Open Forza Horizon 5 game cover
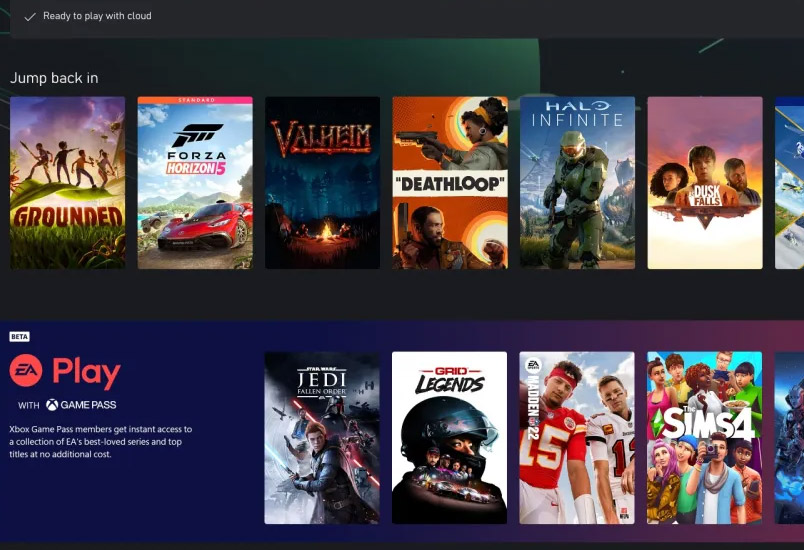The height and width of the screenshot is (550, 804). coord(195,185)
